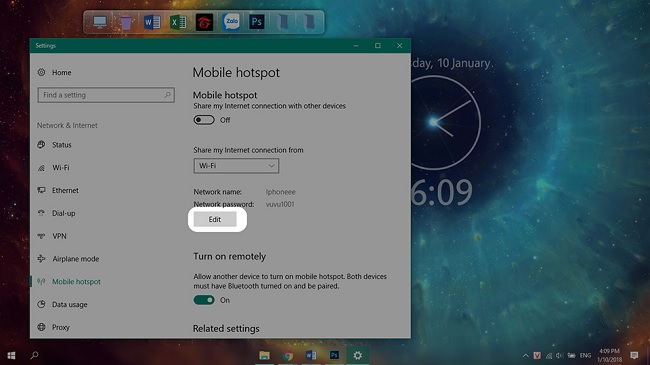
Task: Select Airplane mode in the sidebar
Action: pos(75,259)
